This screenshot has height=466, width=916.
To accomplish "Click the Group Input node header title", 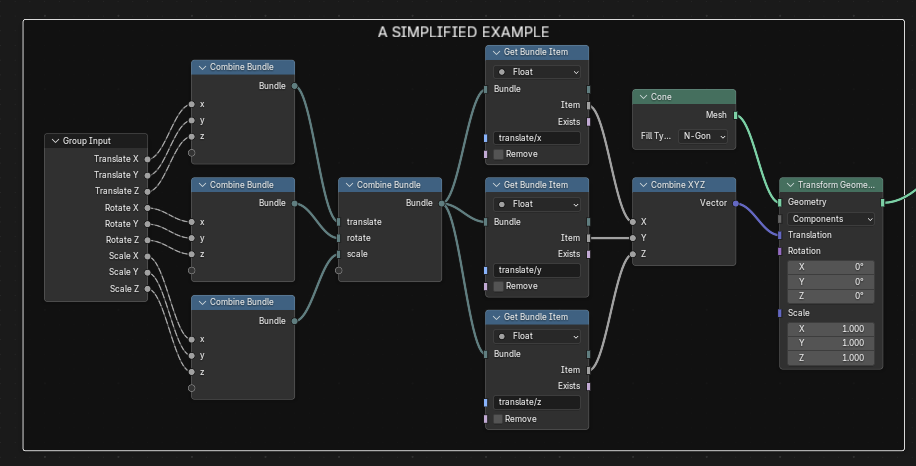I will 86,141.
